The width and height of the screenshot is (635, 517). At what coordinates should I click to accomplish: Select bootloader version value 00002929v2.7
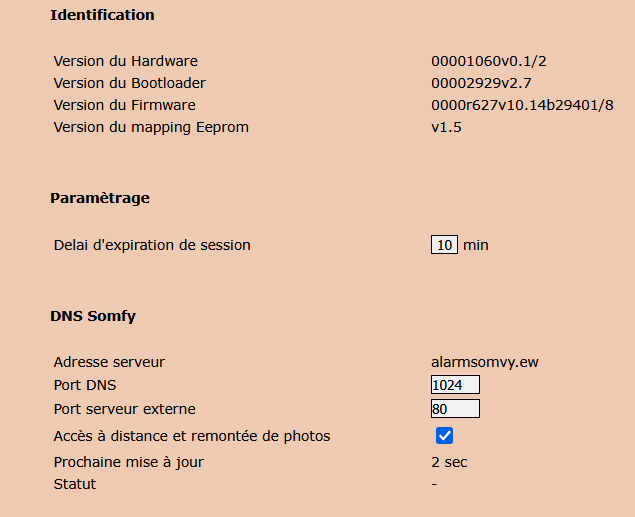(481, 83)
